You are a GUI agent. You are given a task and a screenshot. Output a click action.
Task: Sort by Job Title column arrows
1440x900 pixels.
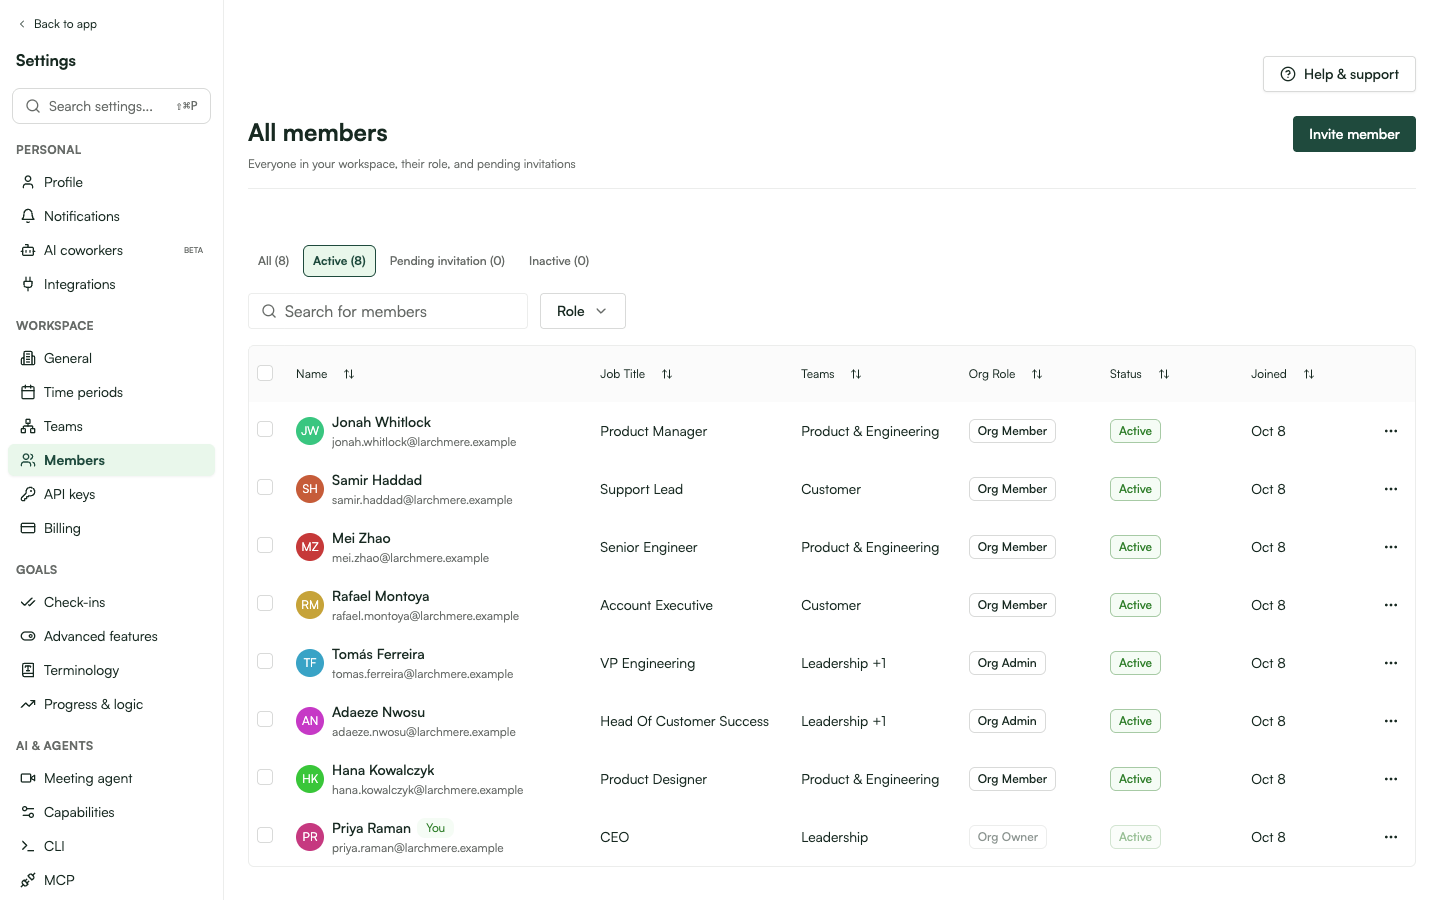point(667,374)
